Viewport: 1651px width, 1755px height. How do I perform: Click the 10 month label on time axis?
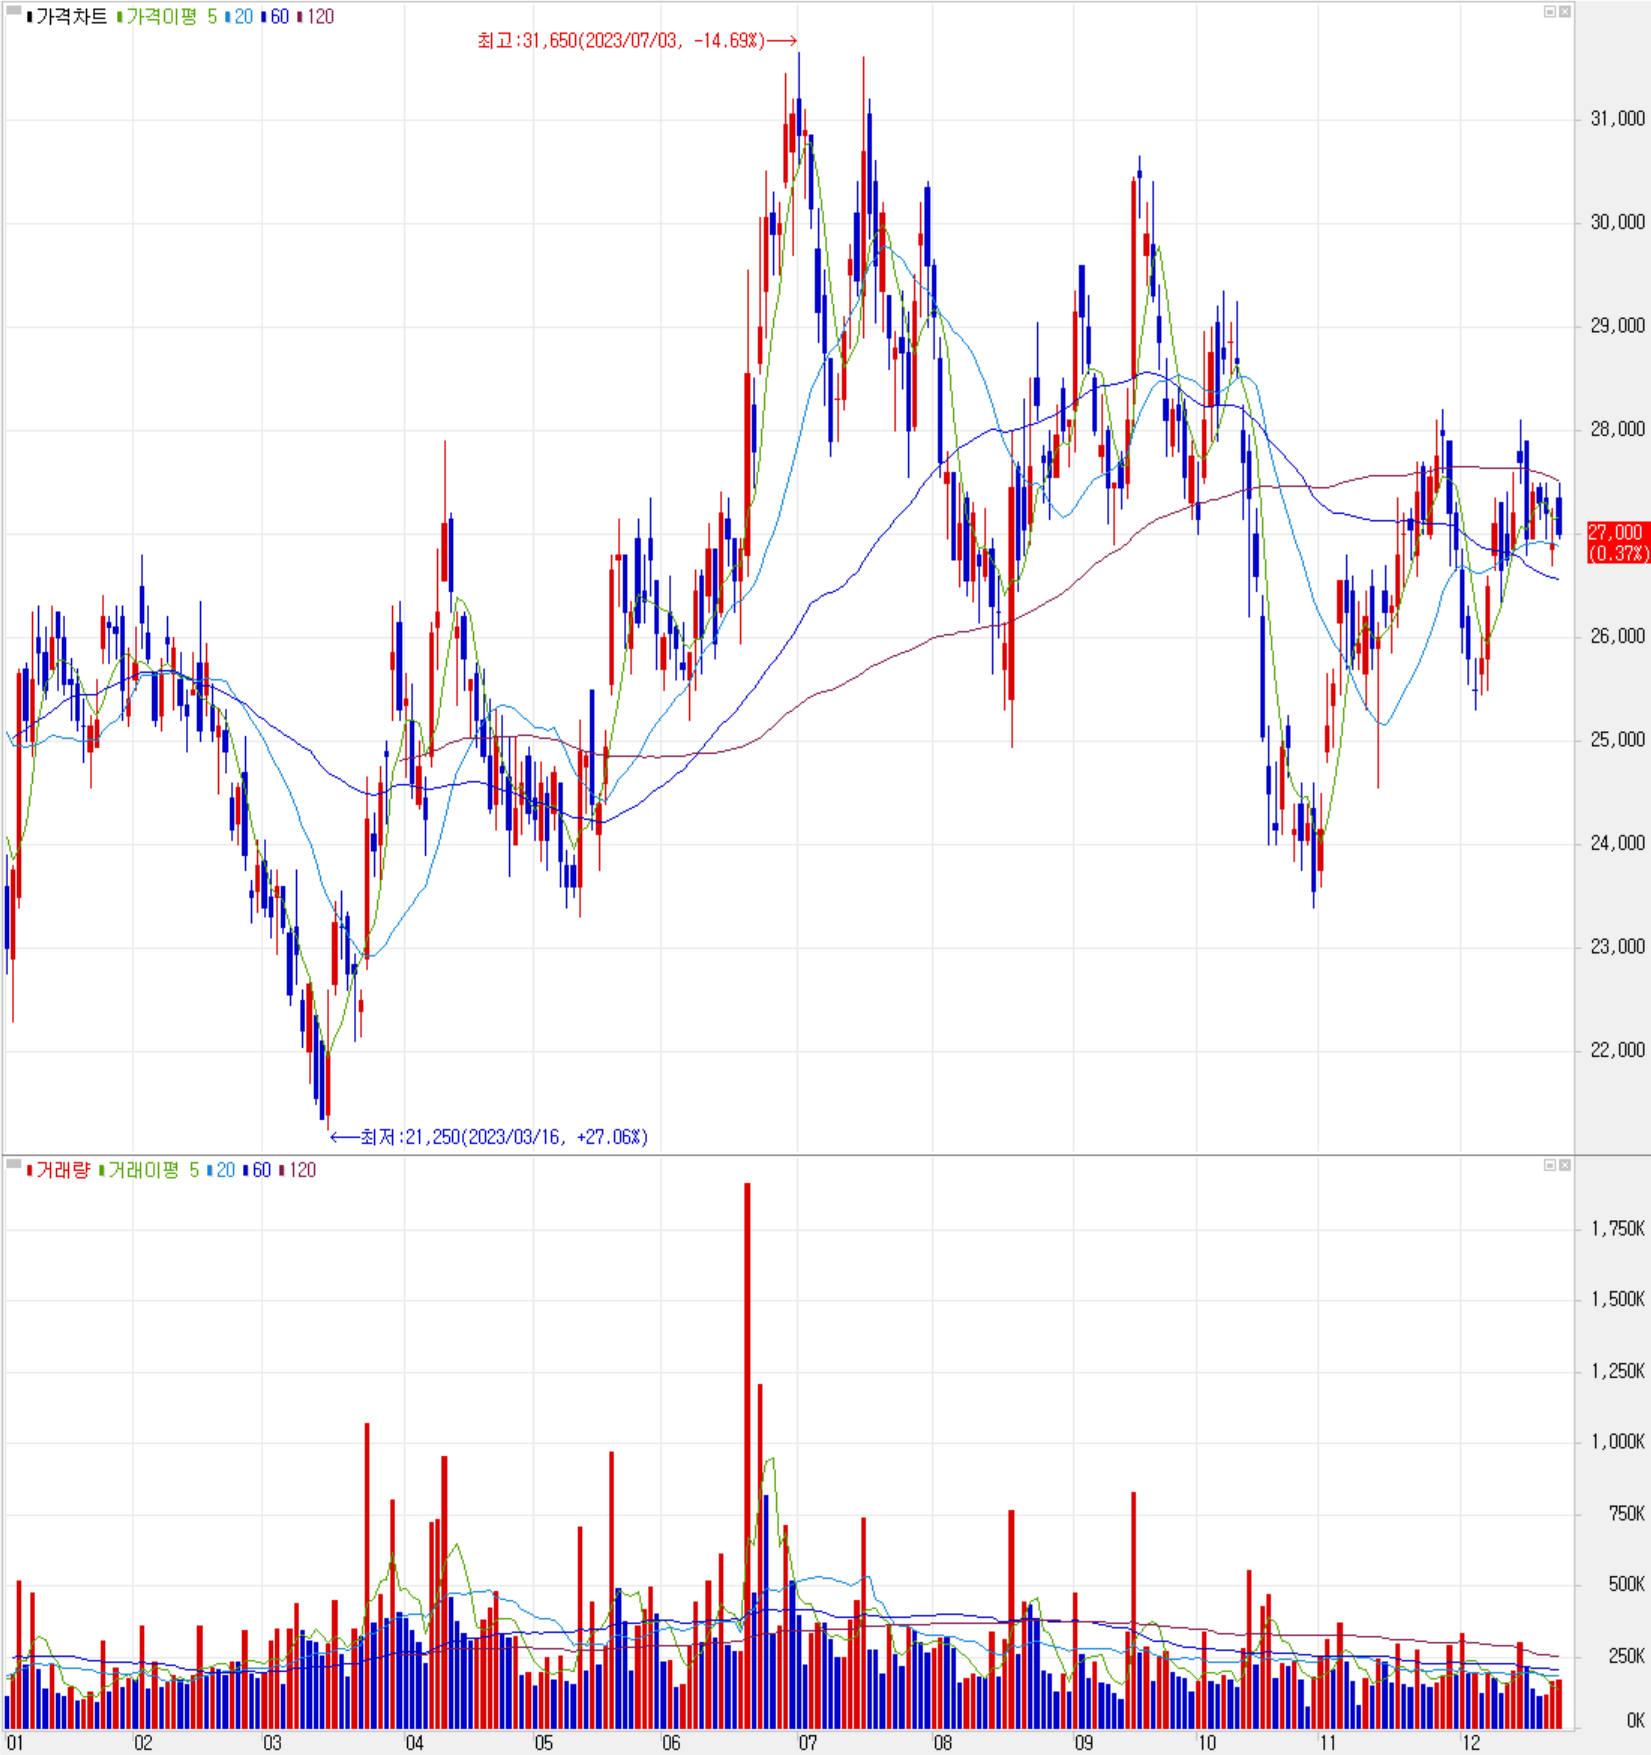tap(1207, 1743)
